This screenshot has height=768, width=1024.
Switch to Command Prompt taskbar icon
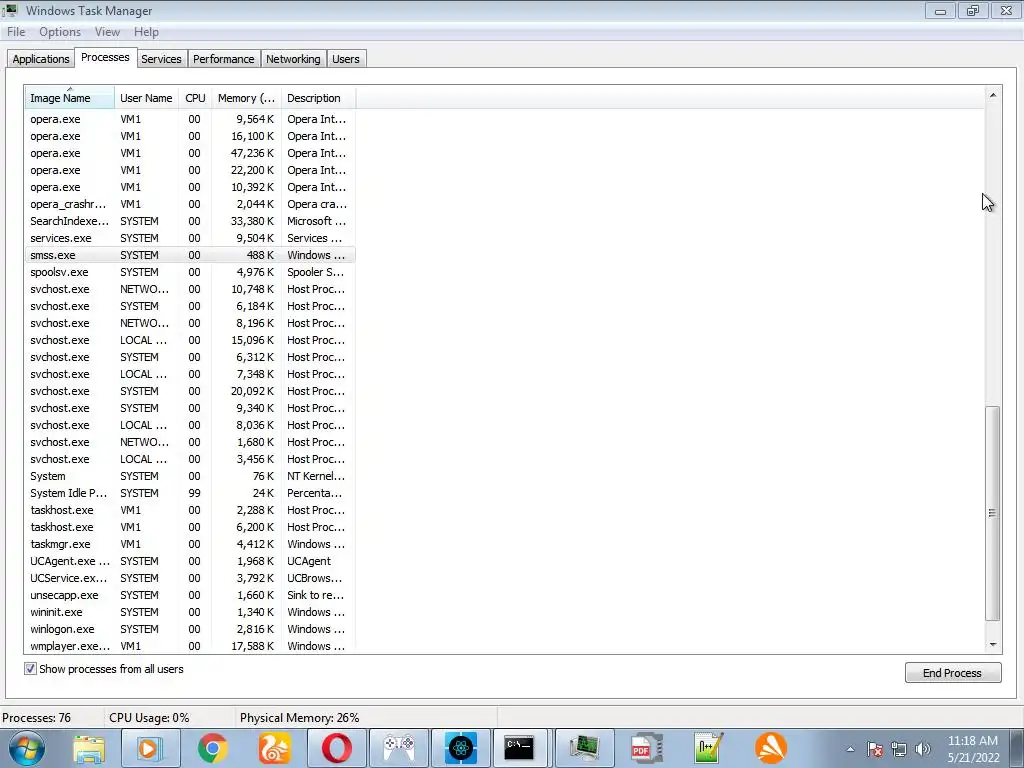tap(519, 748)
